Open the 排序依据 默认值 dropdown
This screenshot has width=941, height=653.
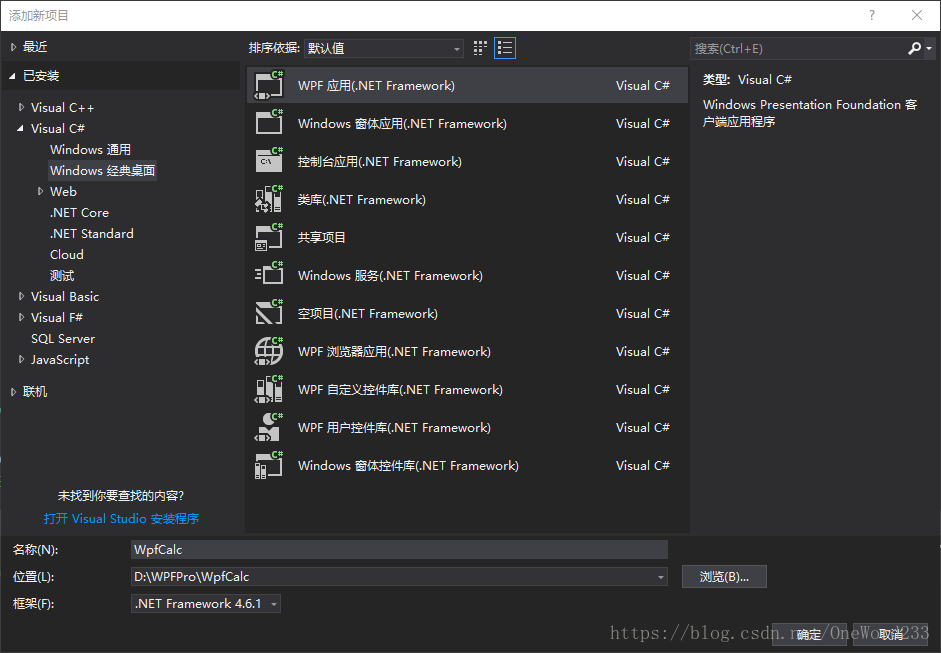click(384, 49)
